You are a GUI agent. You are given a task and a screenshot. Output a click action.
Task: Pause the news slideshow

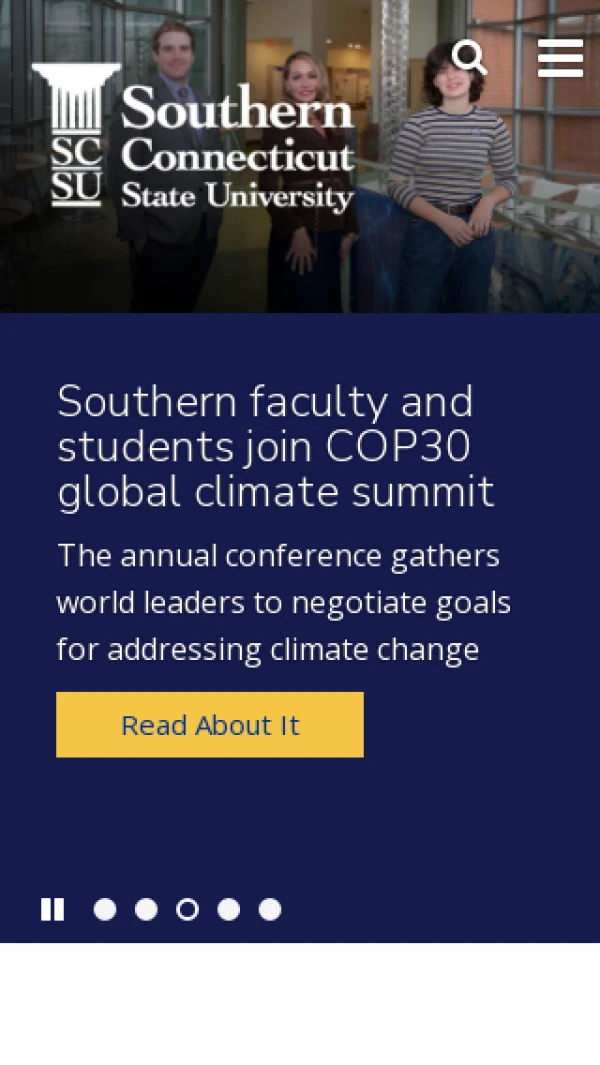(x=52, y=909)
